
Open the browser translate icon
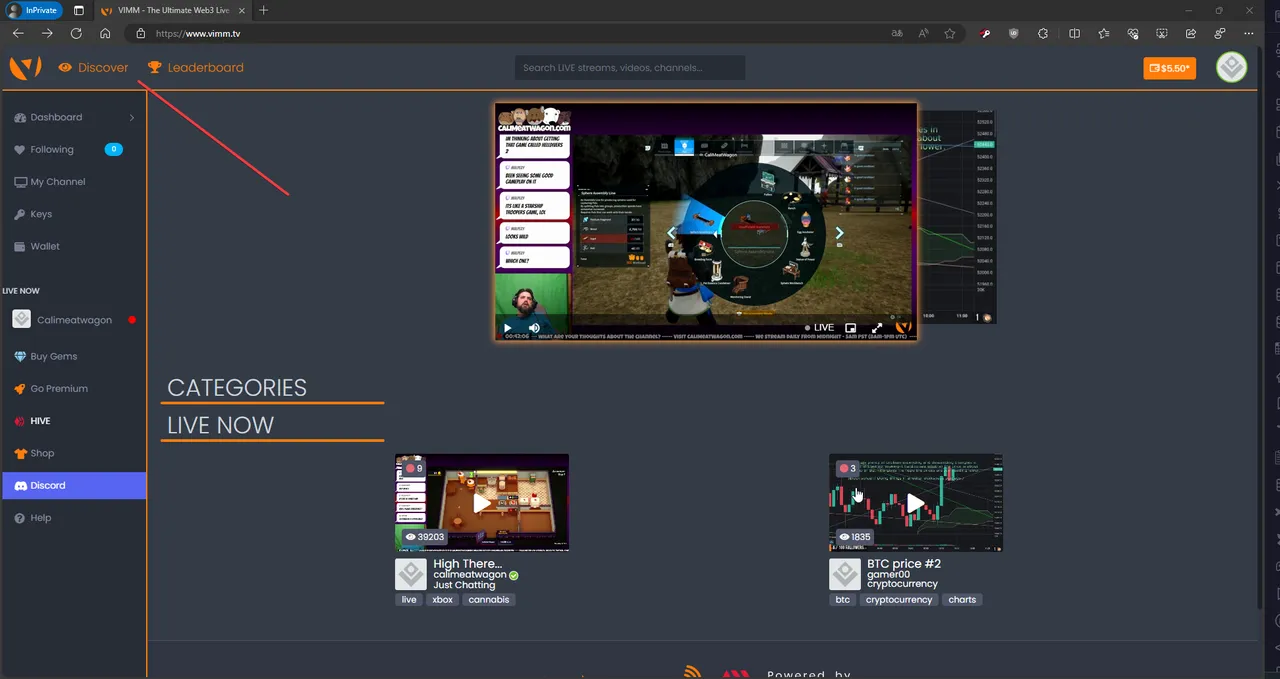click(x=898, y=33)
